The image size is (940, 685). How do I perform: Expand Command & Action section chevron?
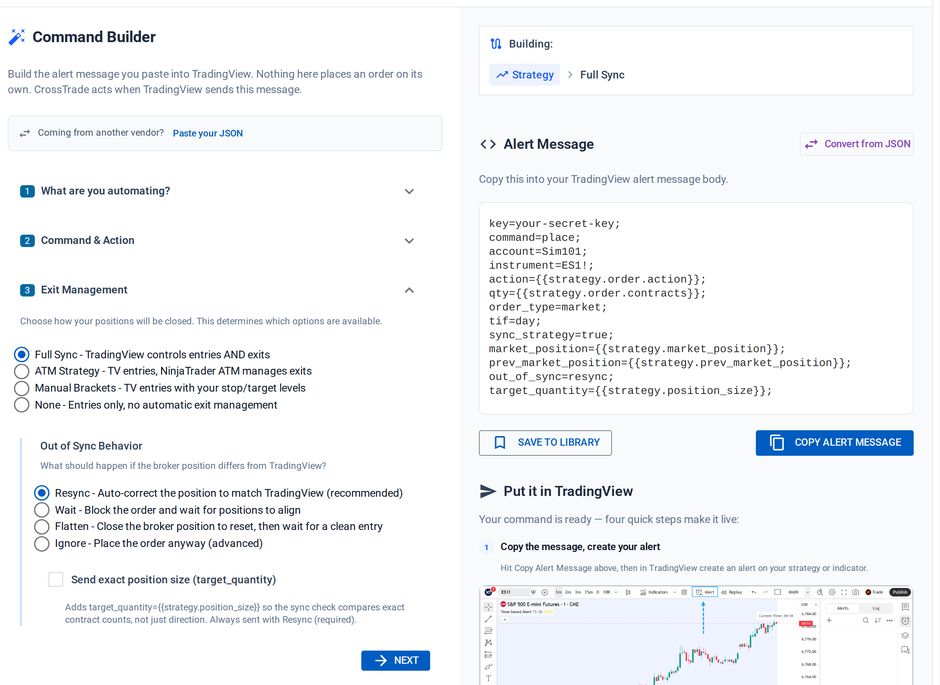click(409, 241)
